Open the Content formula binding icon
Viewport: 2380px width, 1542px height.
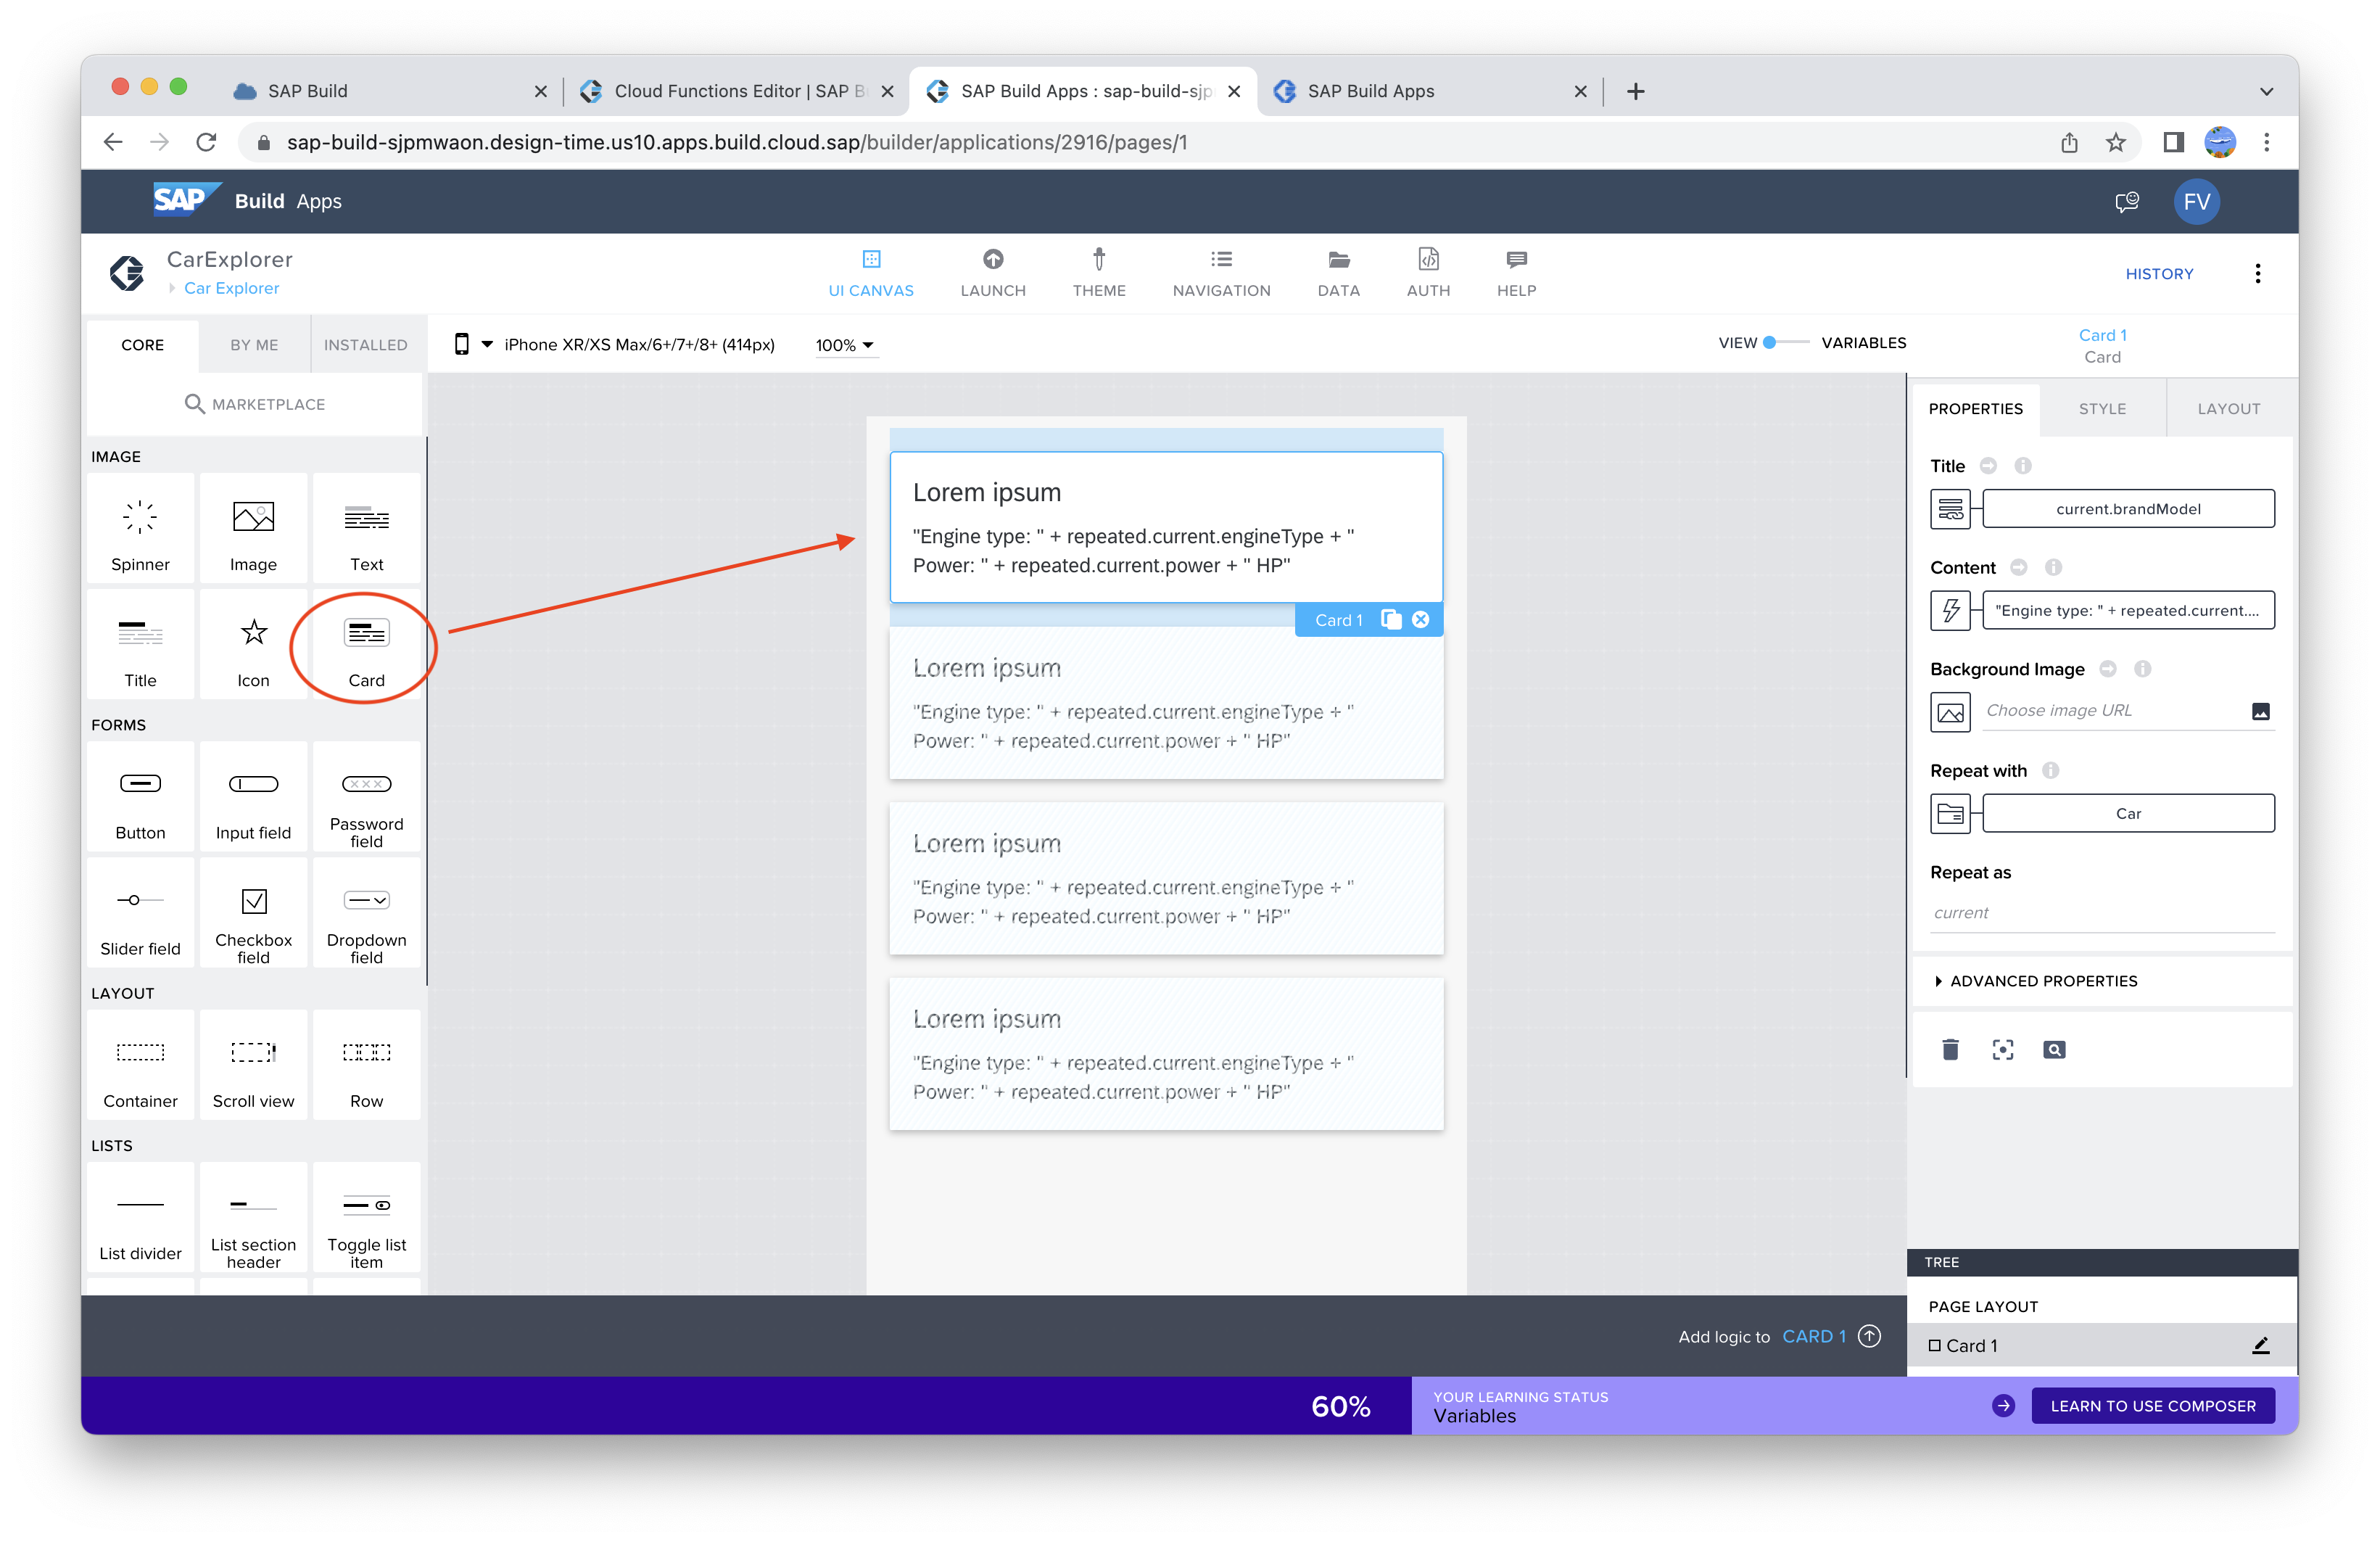[x=1950, y=611]
